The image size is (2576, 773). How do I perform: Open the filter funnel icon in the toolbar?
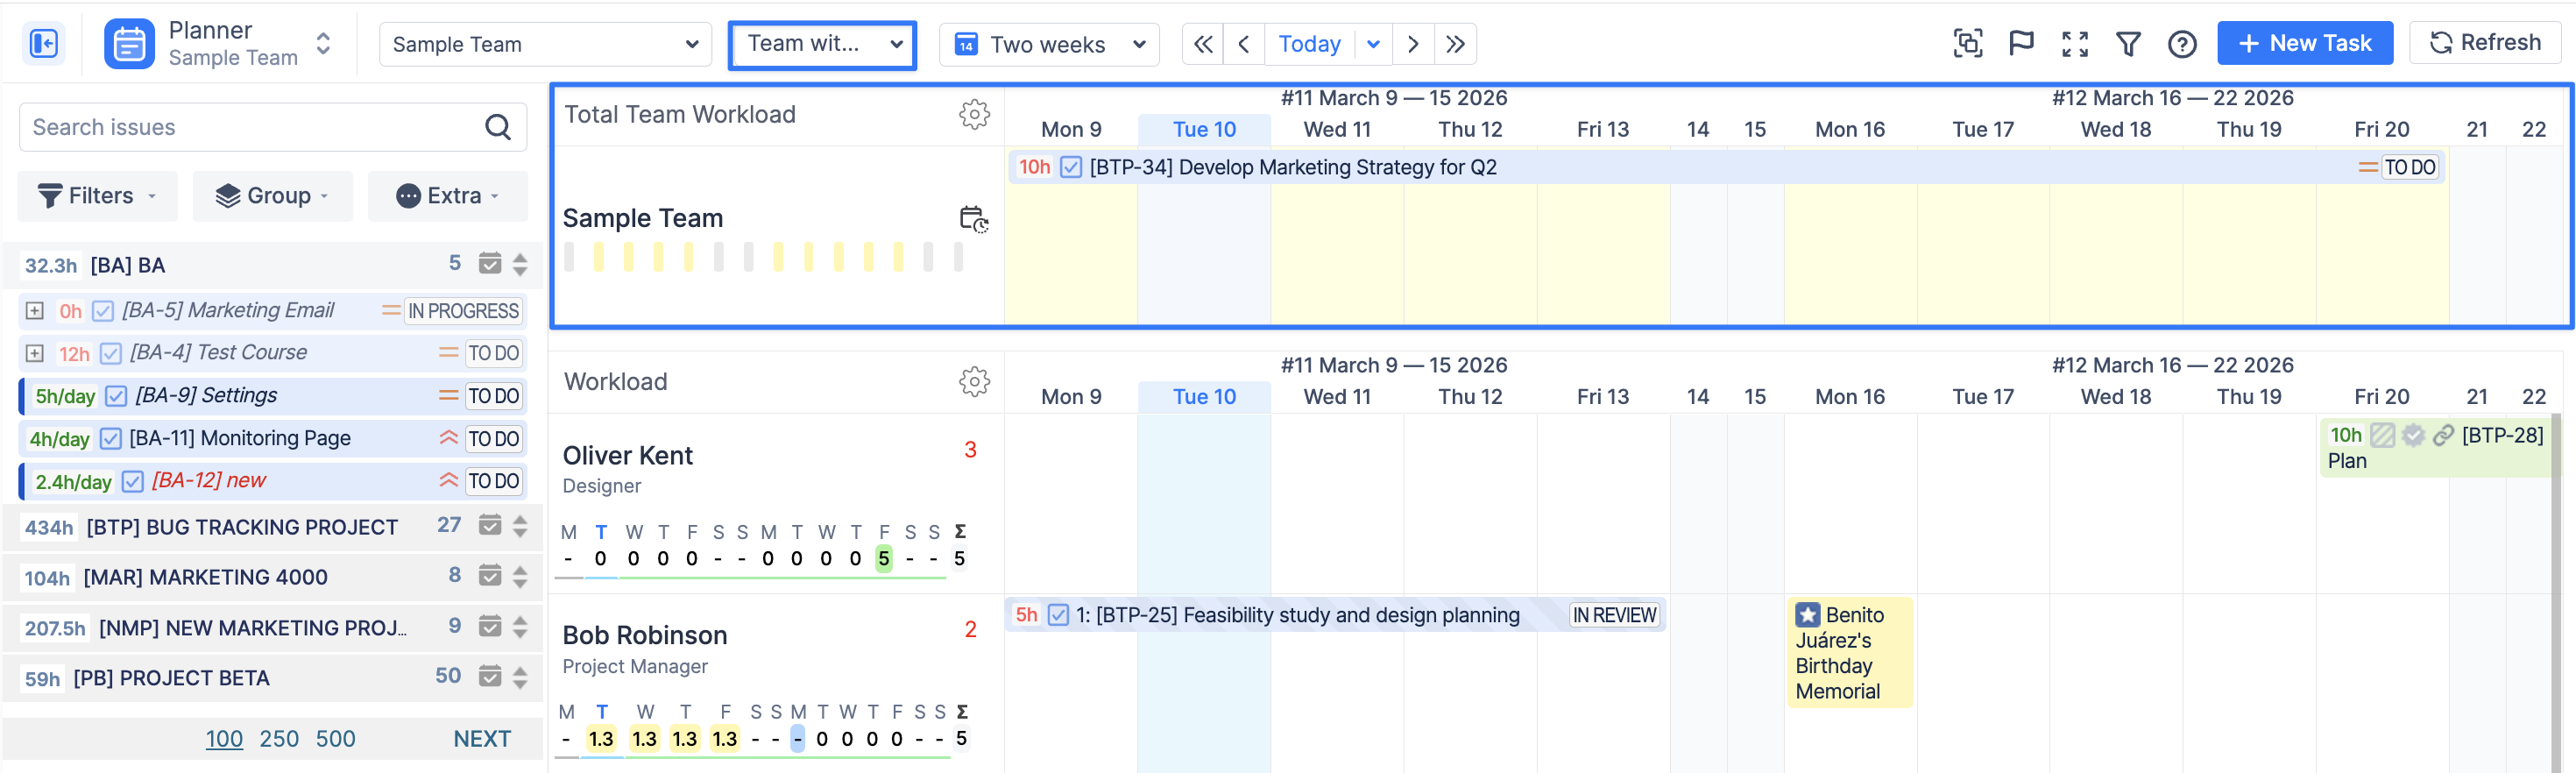[2128, 43]
